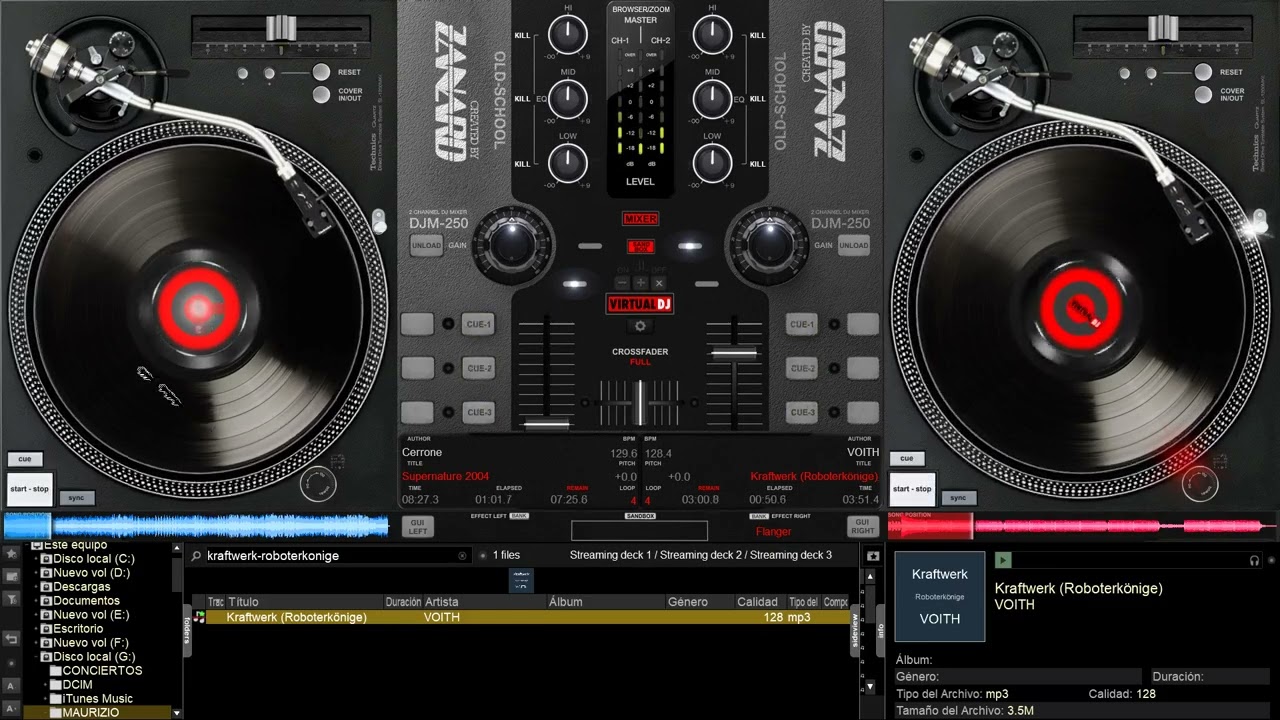Click the favorites star icon in browser sidebar
This screenshot has height=720, width=1280.
click(x=11, y=553)
